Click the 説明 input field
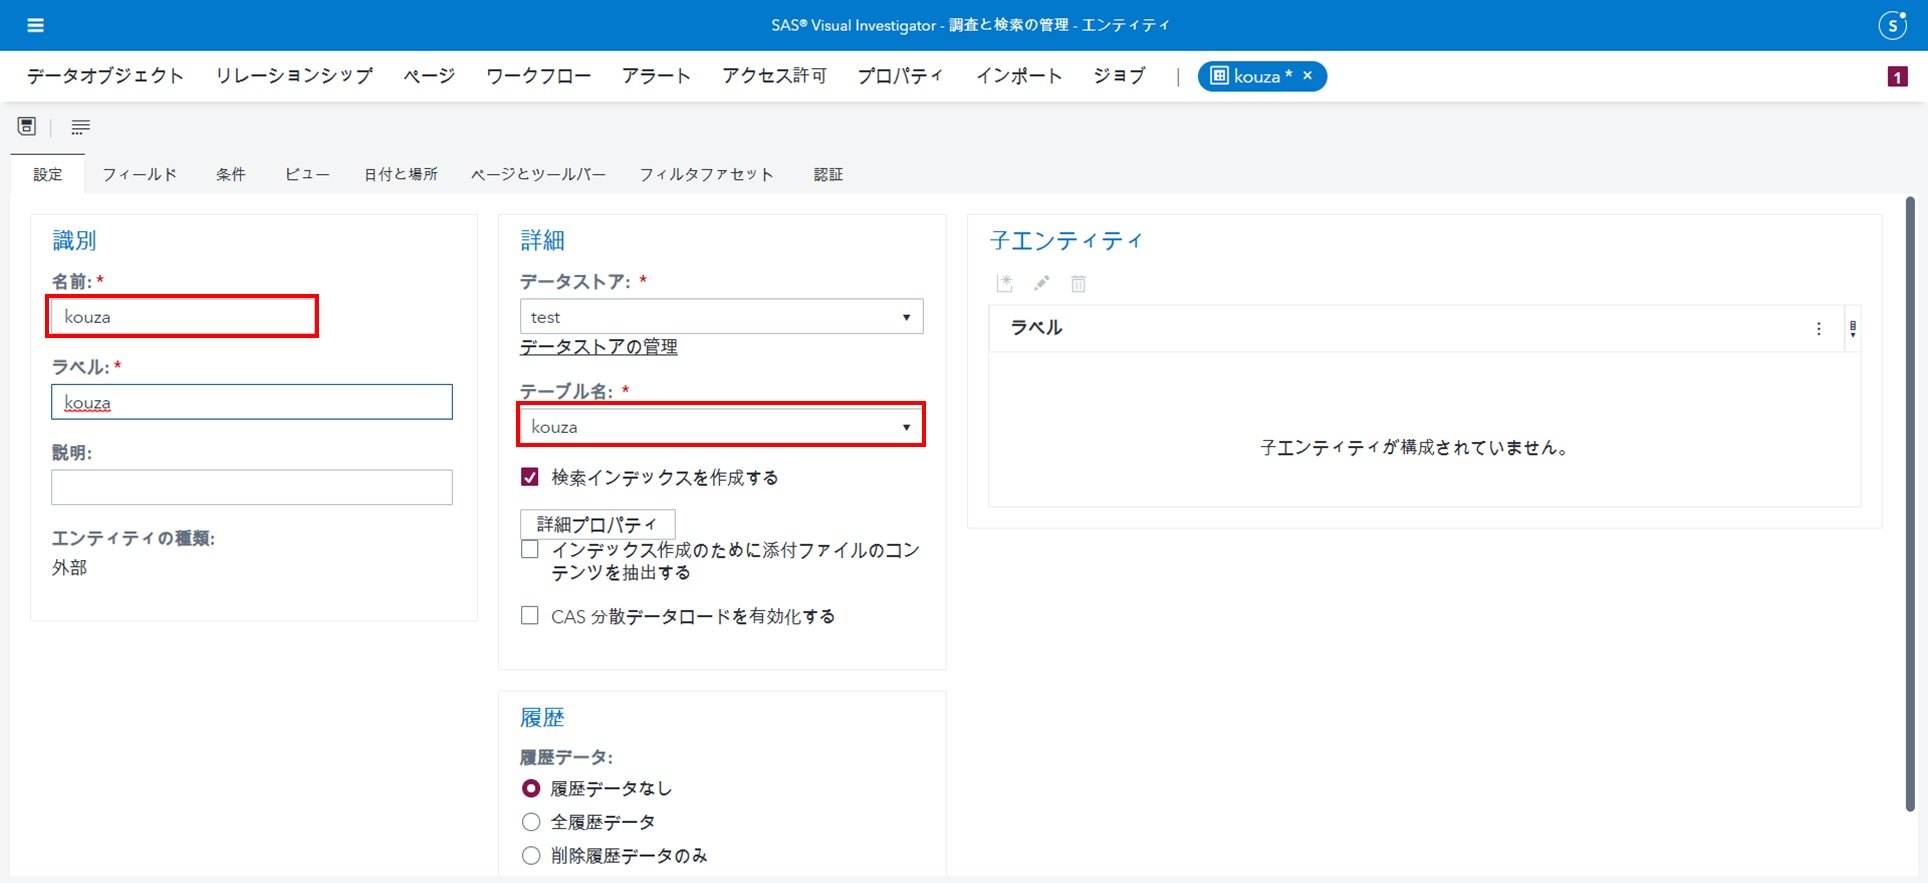Viewport: 1928px width, 883px height. [x=252, y=487]
